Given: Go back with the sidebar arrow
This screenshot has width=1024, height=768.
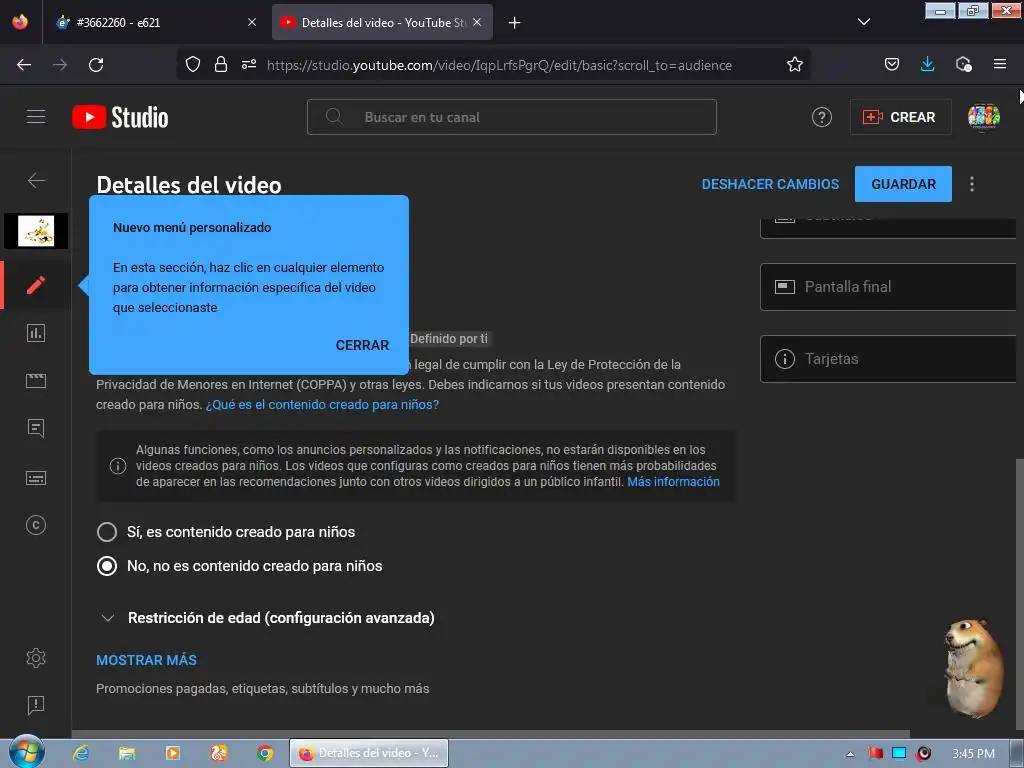Looking at the screenshot, I should (x=36, y=180).
